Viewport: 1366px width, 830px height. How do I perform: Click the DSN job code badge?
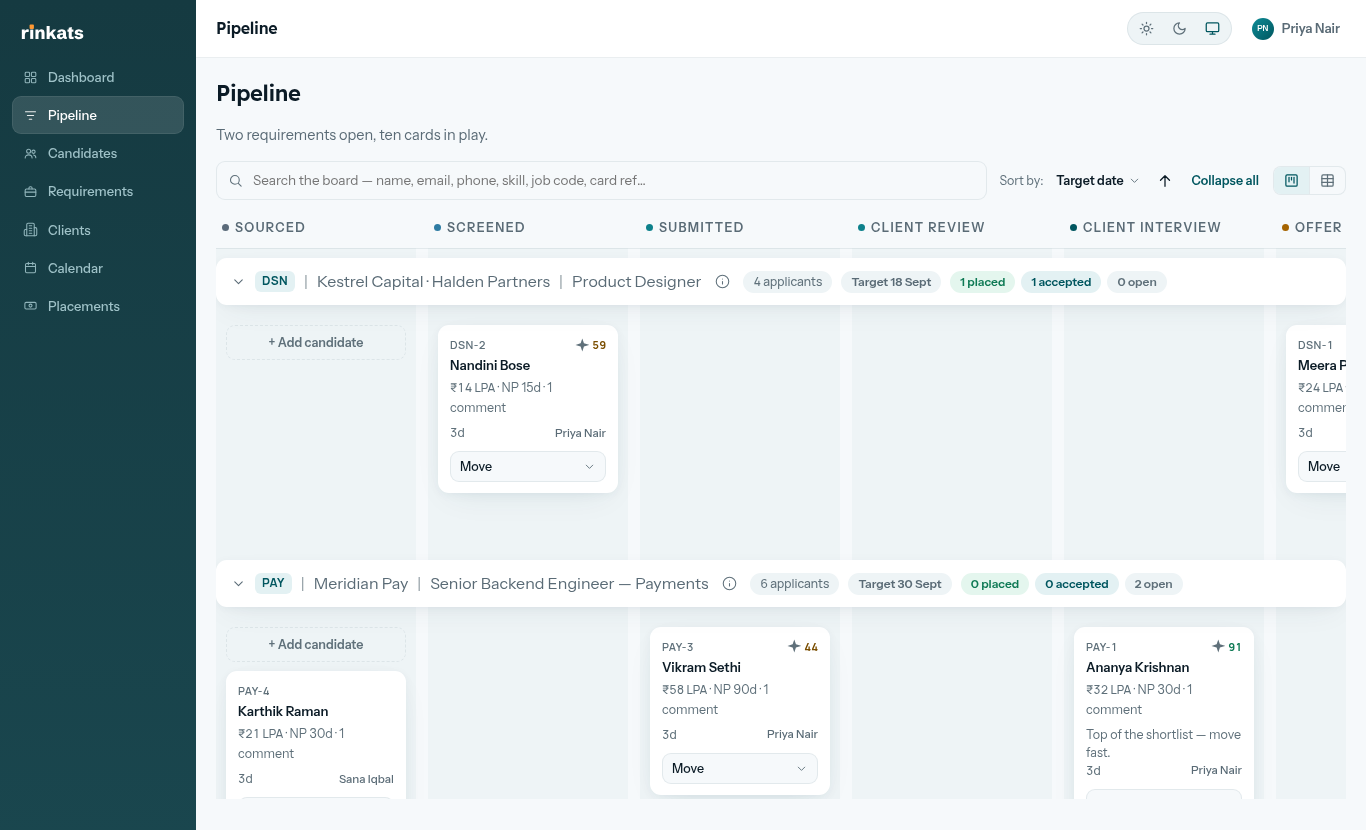click(275, 282)
